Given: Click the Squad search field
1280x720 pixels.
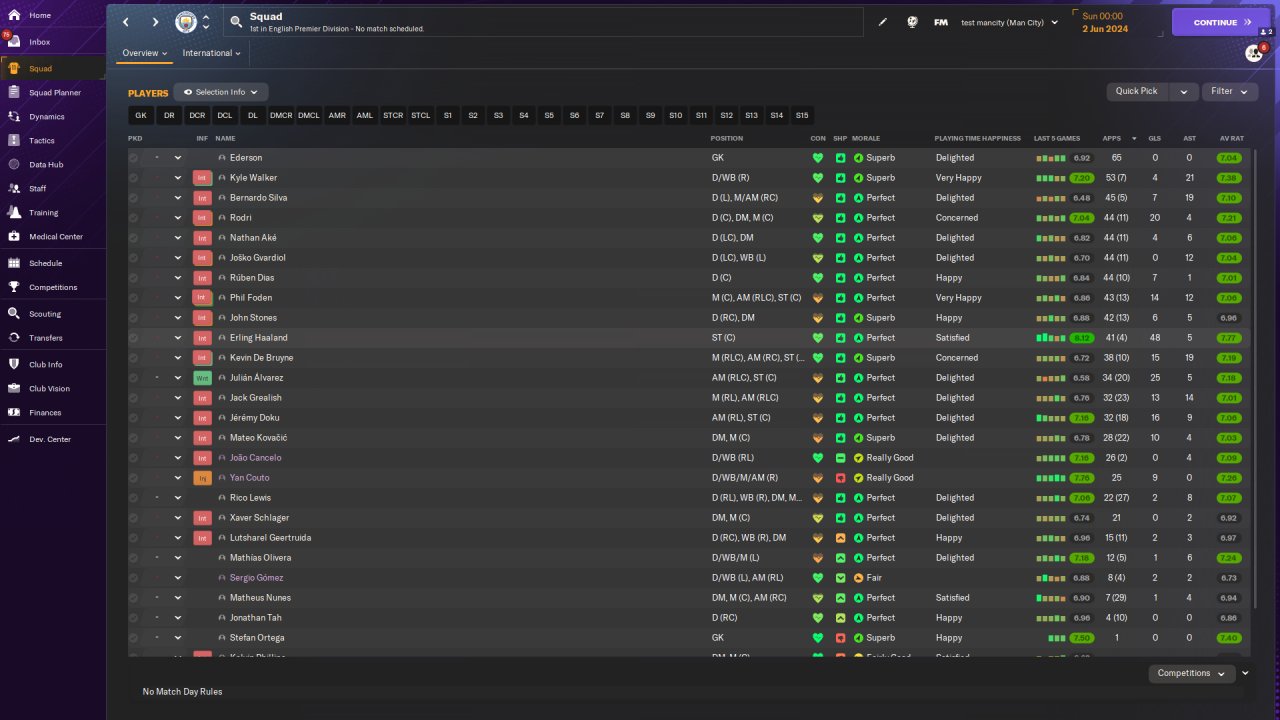Looking at the screenshot, I should pos(543,22).
